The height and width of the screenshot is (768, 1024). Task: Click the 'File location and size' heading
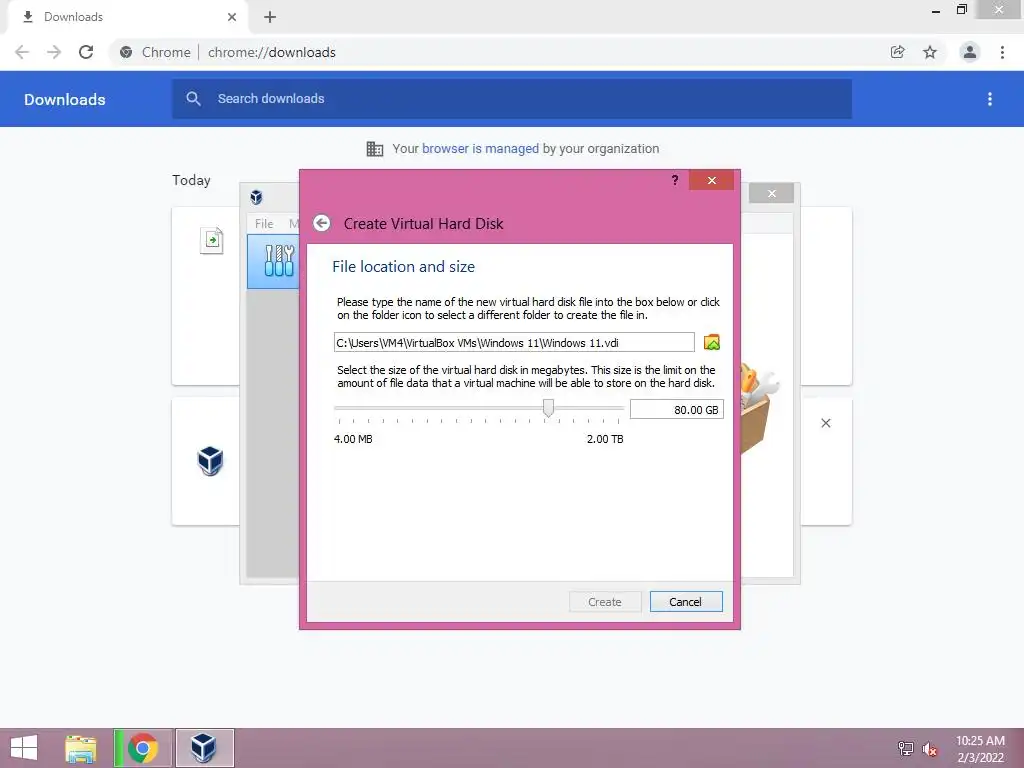404,266
